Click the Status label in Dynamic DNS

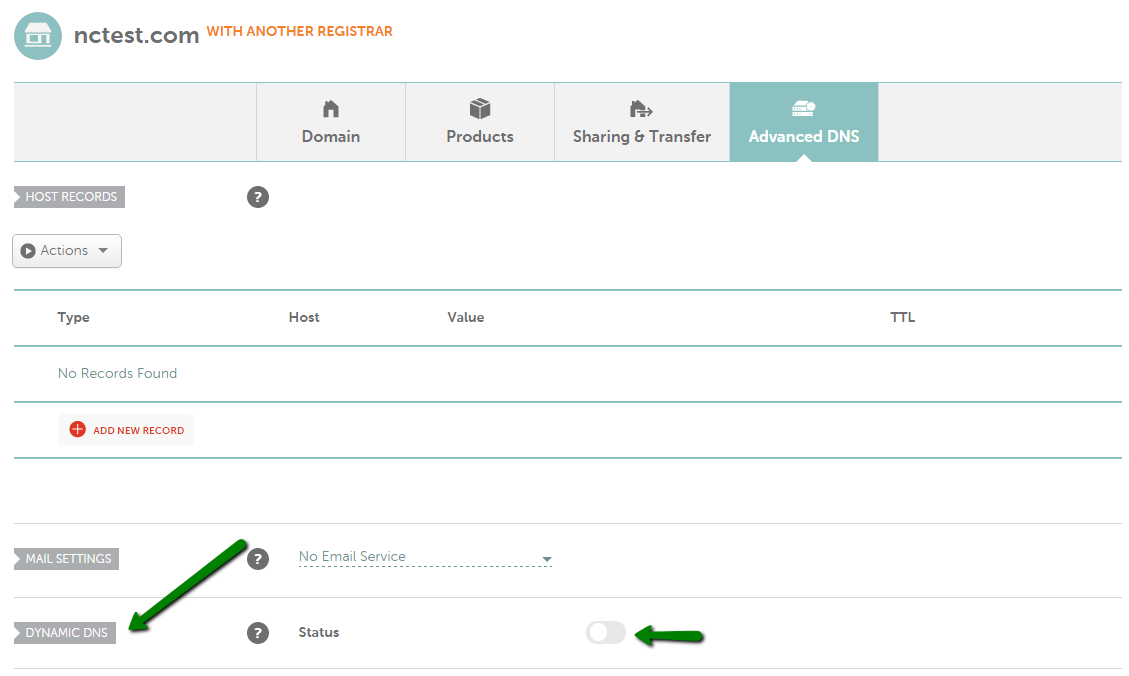pos(318,632)
